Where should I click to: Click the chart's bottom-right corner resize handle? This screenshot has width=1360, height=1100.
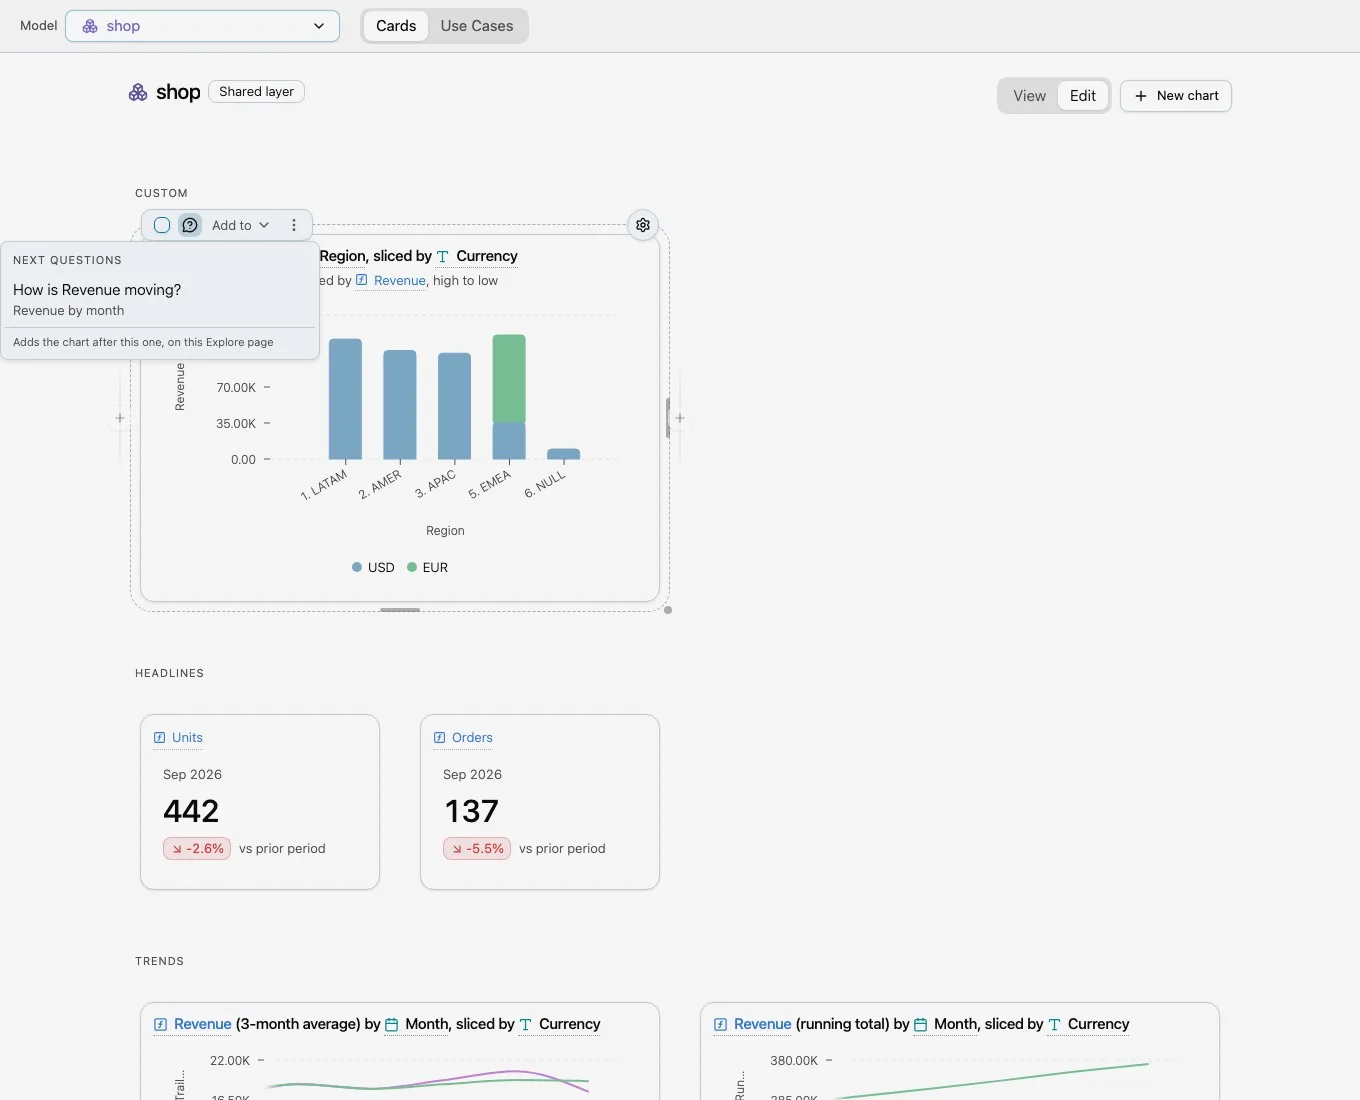click(x=668, y=610)
